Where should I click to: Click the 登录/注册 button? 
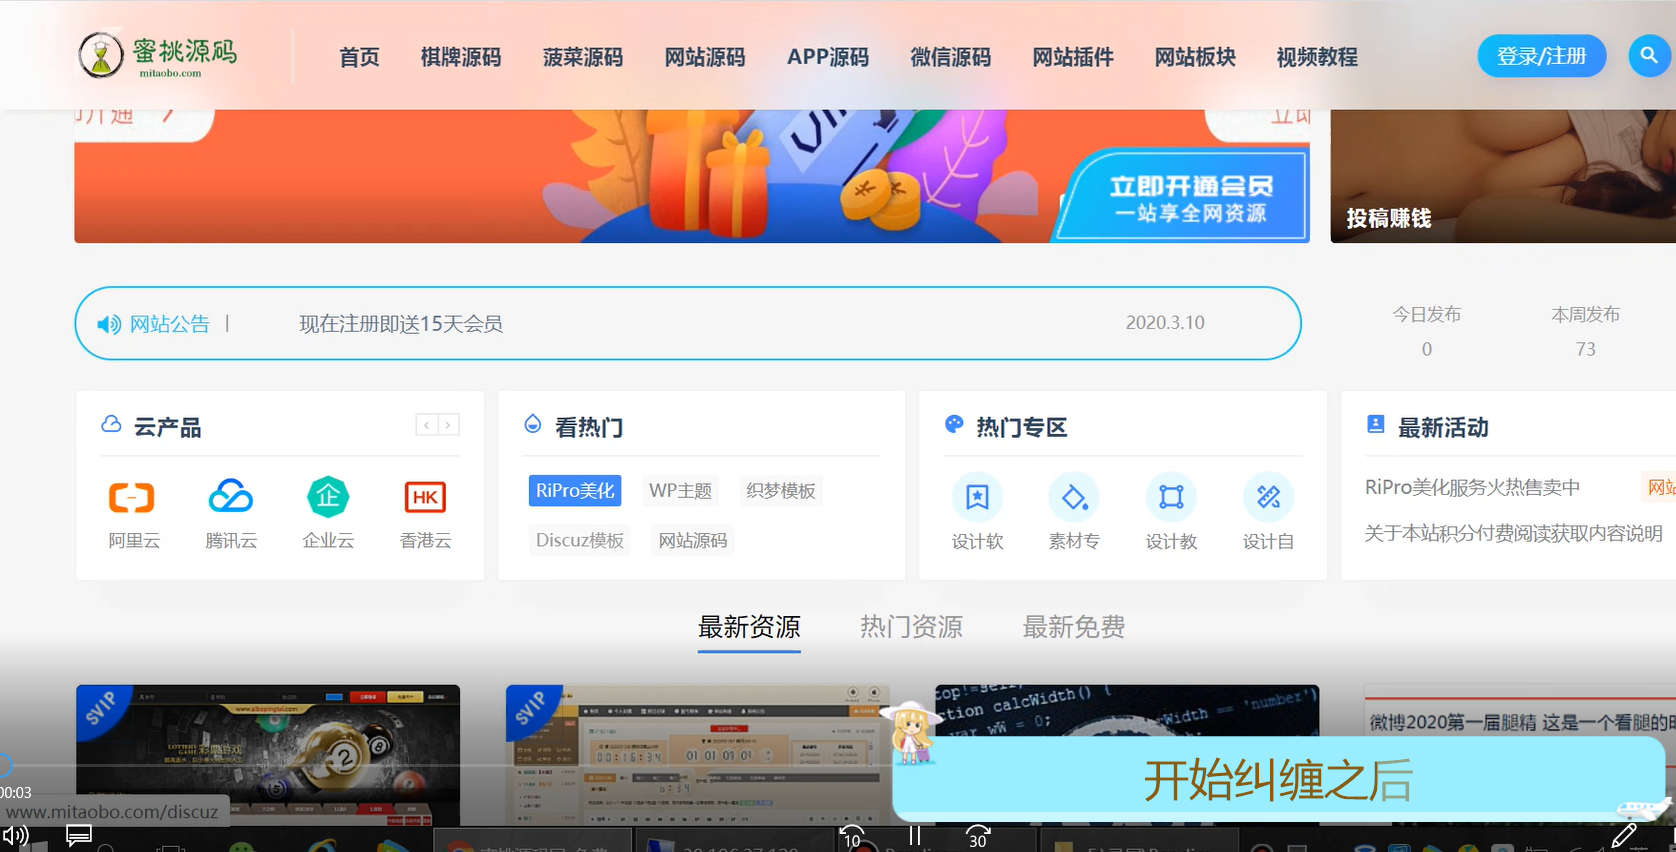pos(1541,56)
